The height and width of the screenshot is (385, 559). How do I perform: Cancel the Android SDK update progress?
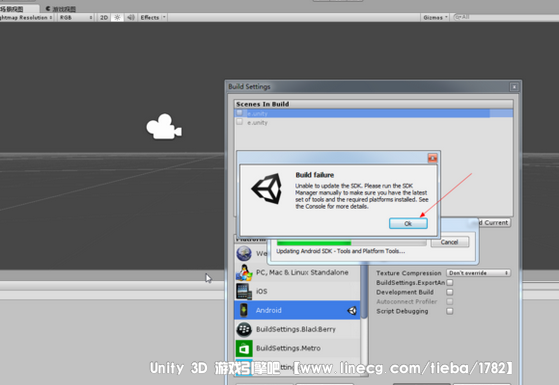pyautogui.click(x=450, y=242)
